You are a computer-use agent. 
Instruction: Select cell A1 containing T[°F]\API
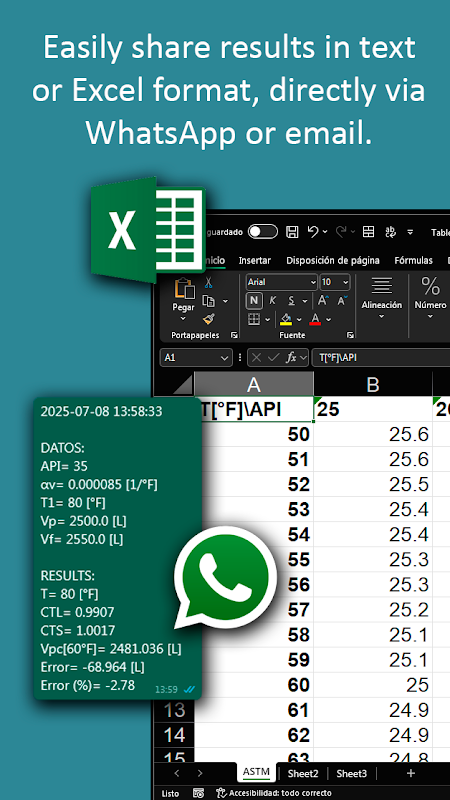(254, 409)
